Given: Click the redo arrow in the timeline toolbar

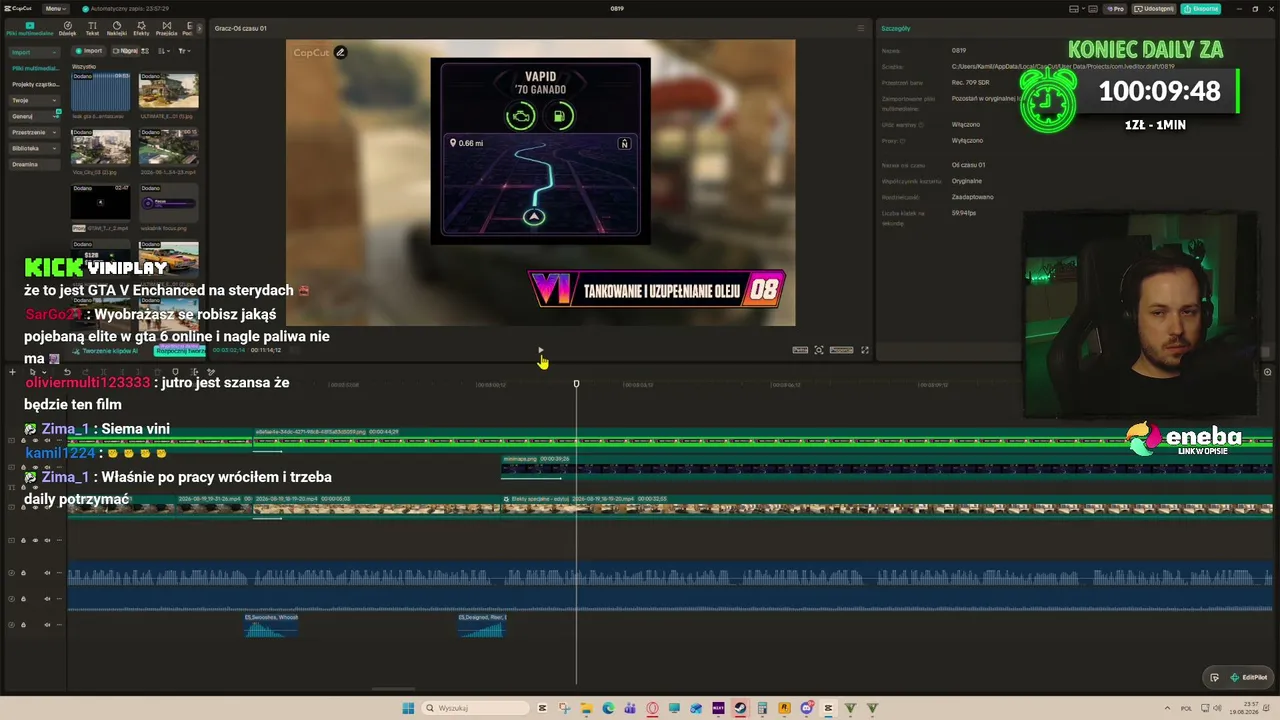Looking at the screenshot, I should click(x=83, y=372).
